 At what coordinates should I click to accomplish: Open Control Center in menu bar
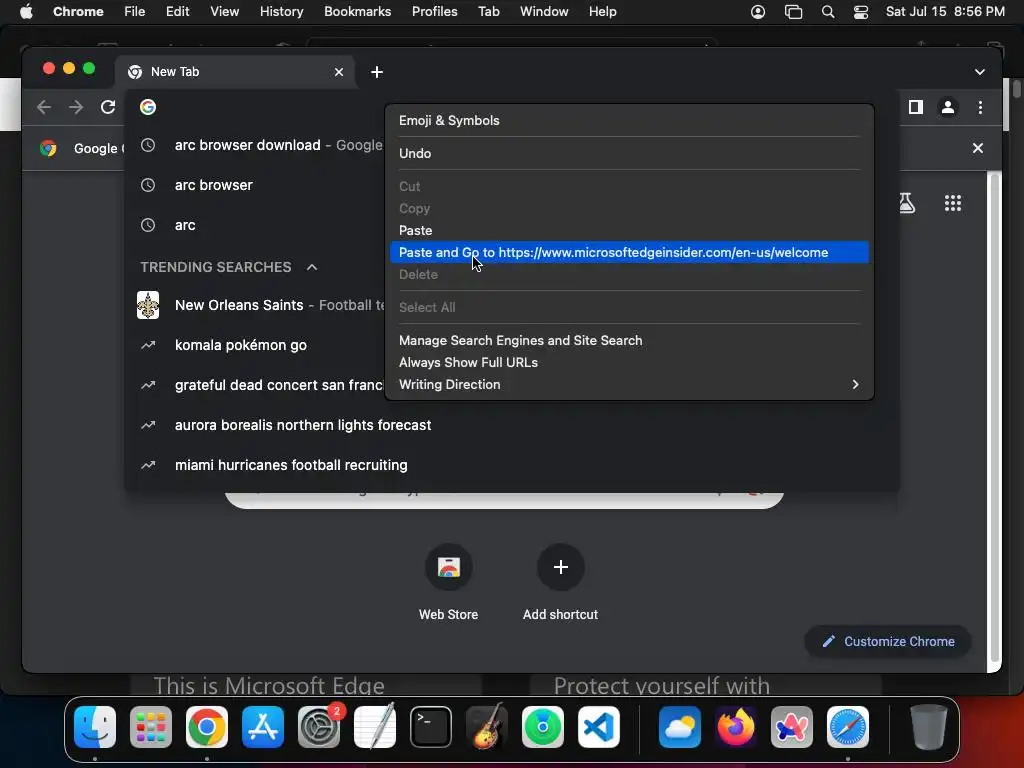pyautogui.click(x=861, y=12)
